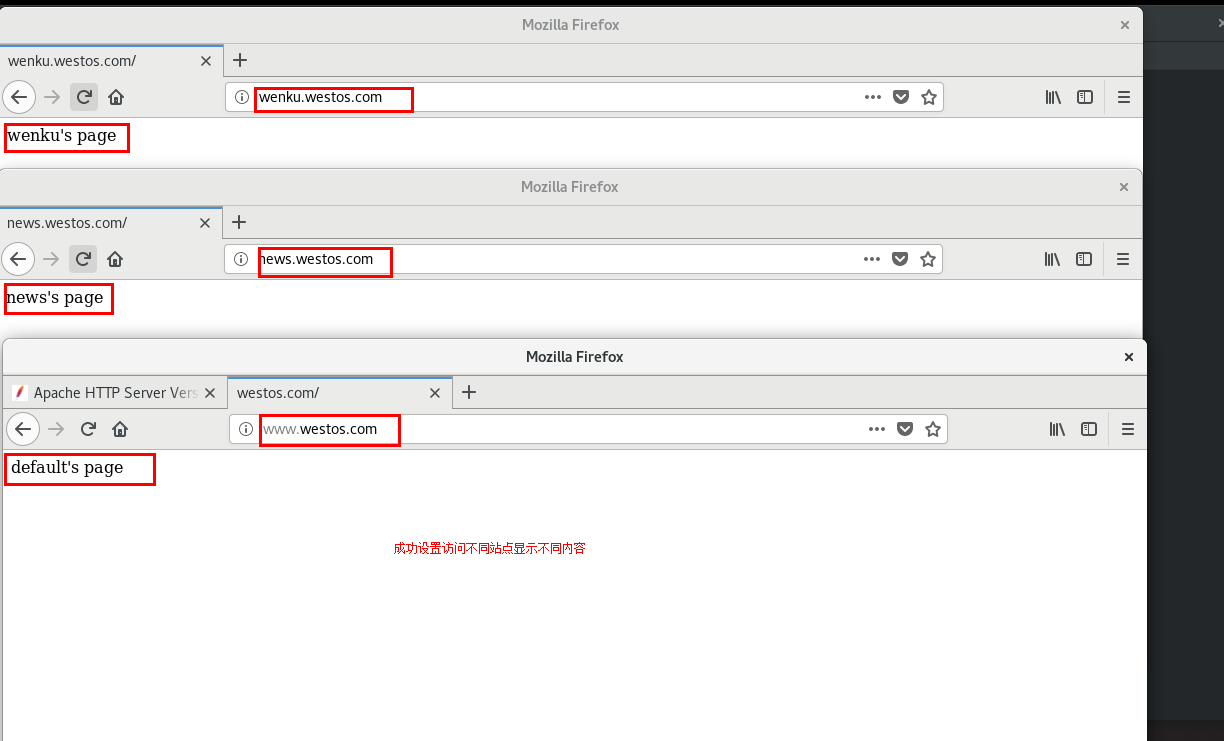This screenshot has height=741, width=1224.
Task: Open Library in wenku.westos.com window
Action: click(x=1053, y=97)
